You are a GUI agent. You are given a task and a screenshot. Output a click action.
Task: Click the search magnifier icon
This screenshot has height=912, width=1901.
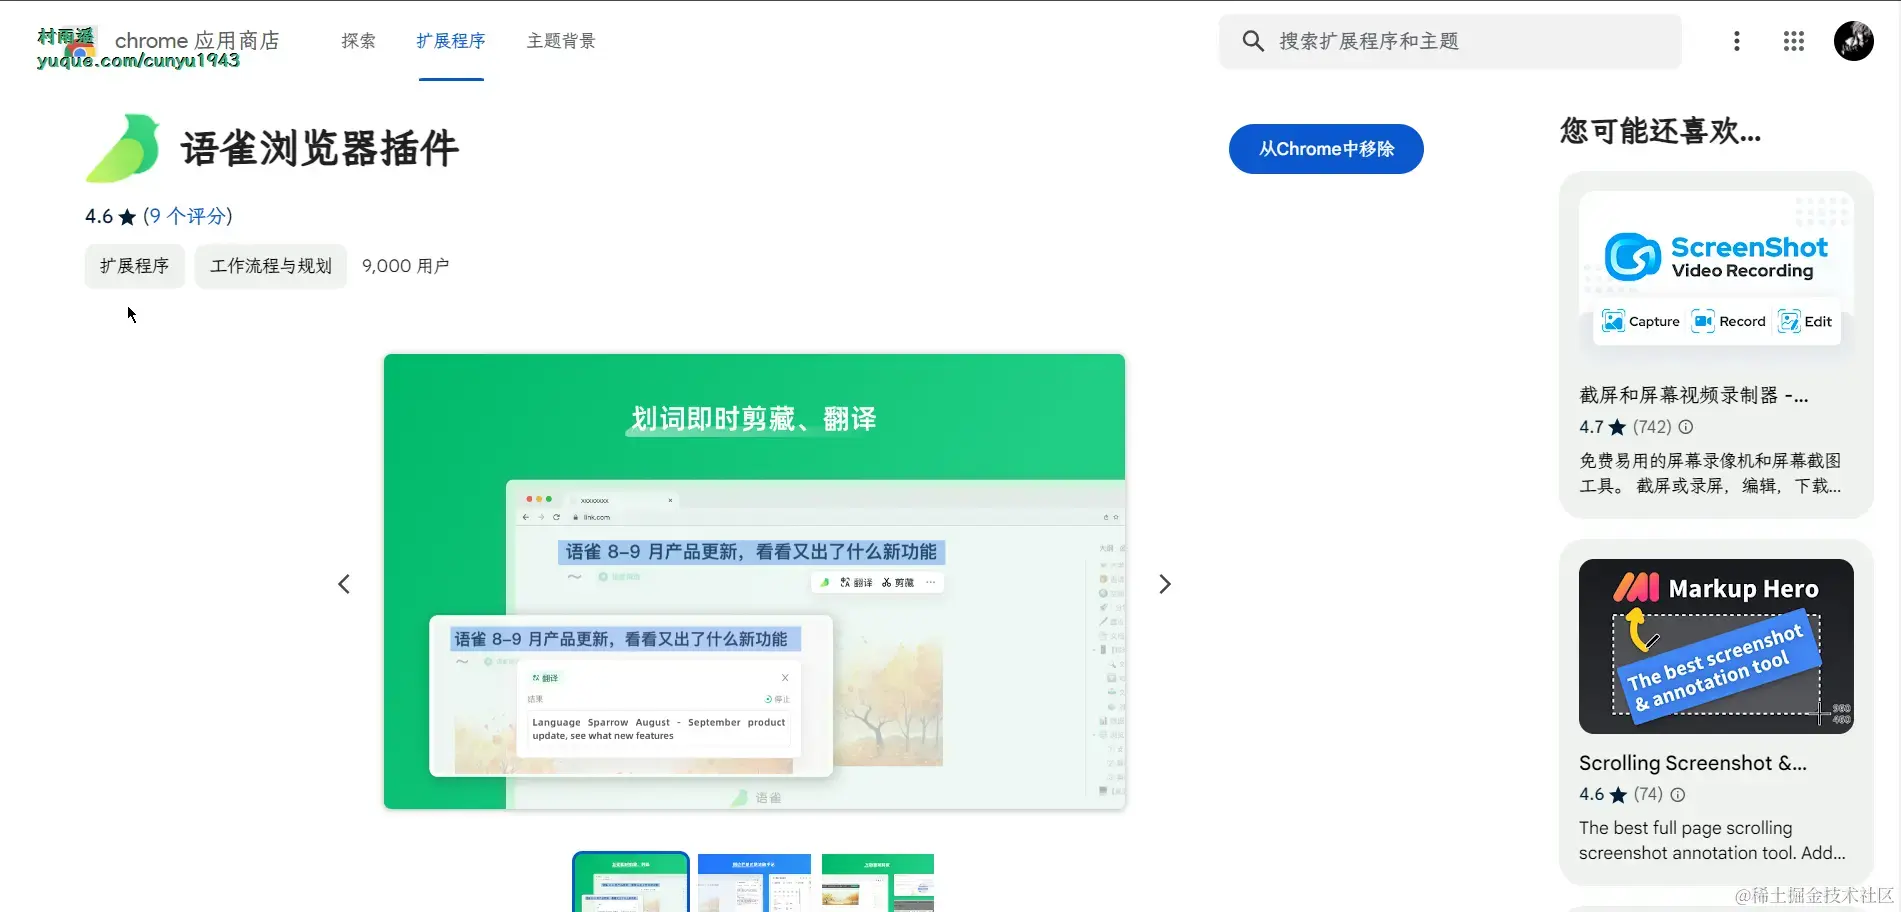(x=1253, y=41)
